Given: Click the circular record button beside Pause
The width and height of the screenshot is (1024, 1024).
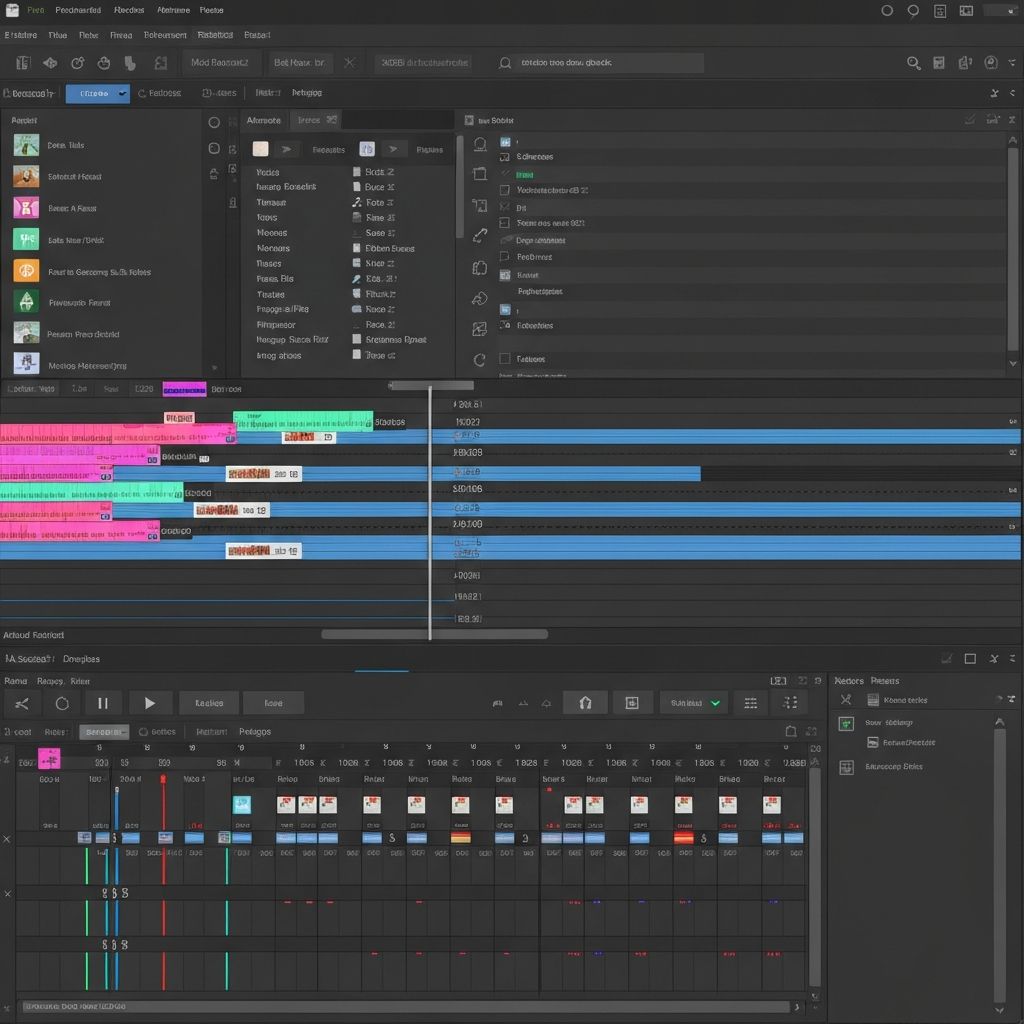Looking at the screenshot, I should 62,703.
